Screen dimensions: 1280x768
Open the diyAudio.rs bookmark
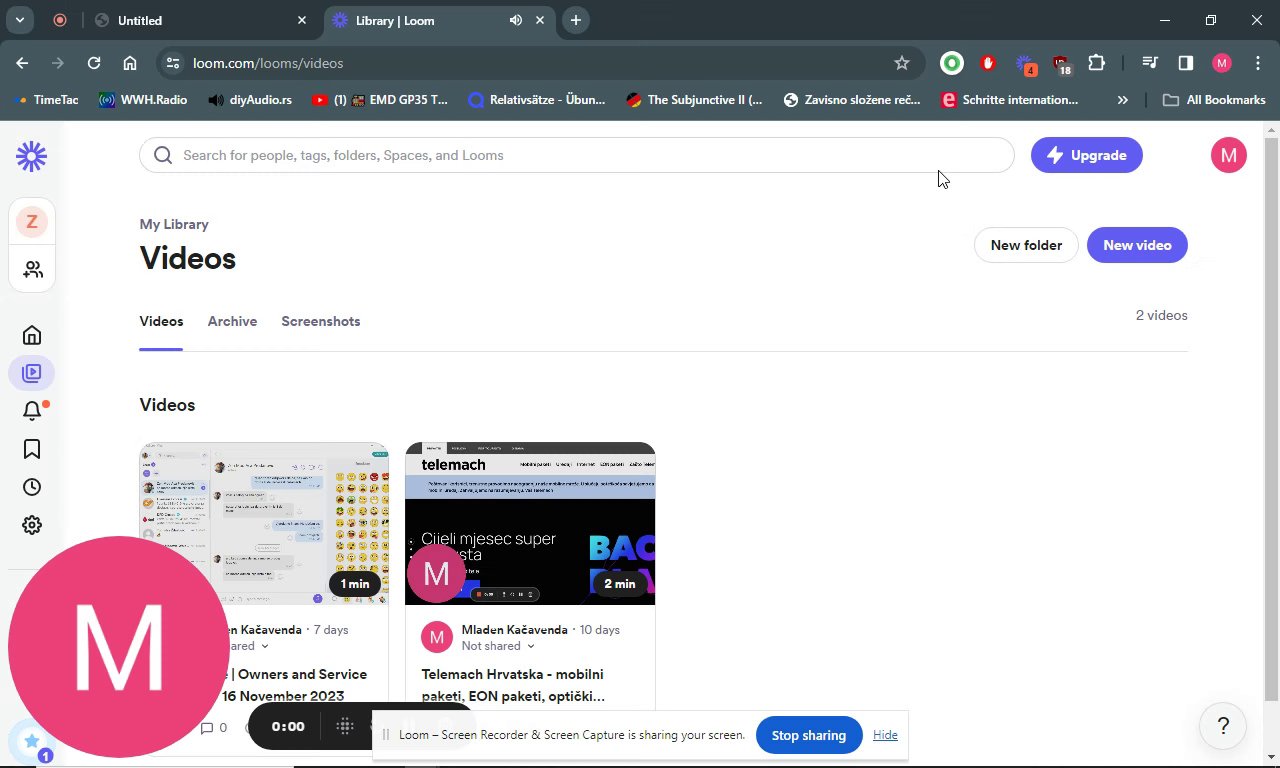tap(250, 100)
